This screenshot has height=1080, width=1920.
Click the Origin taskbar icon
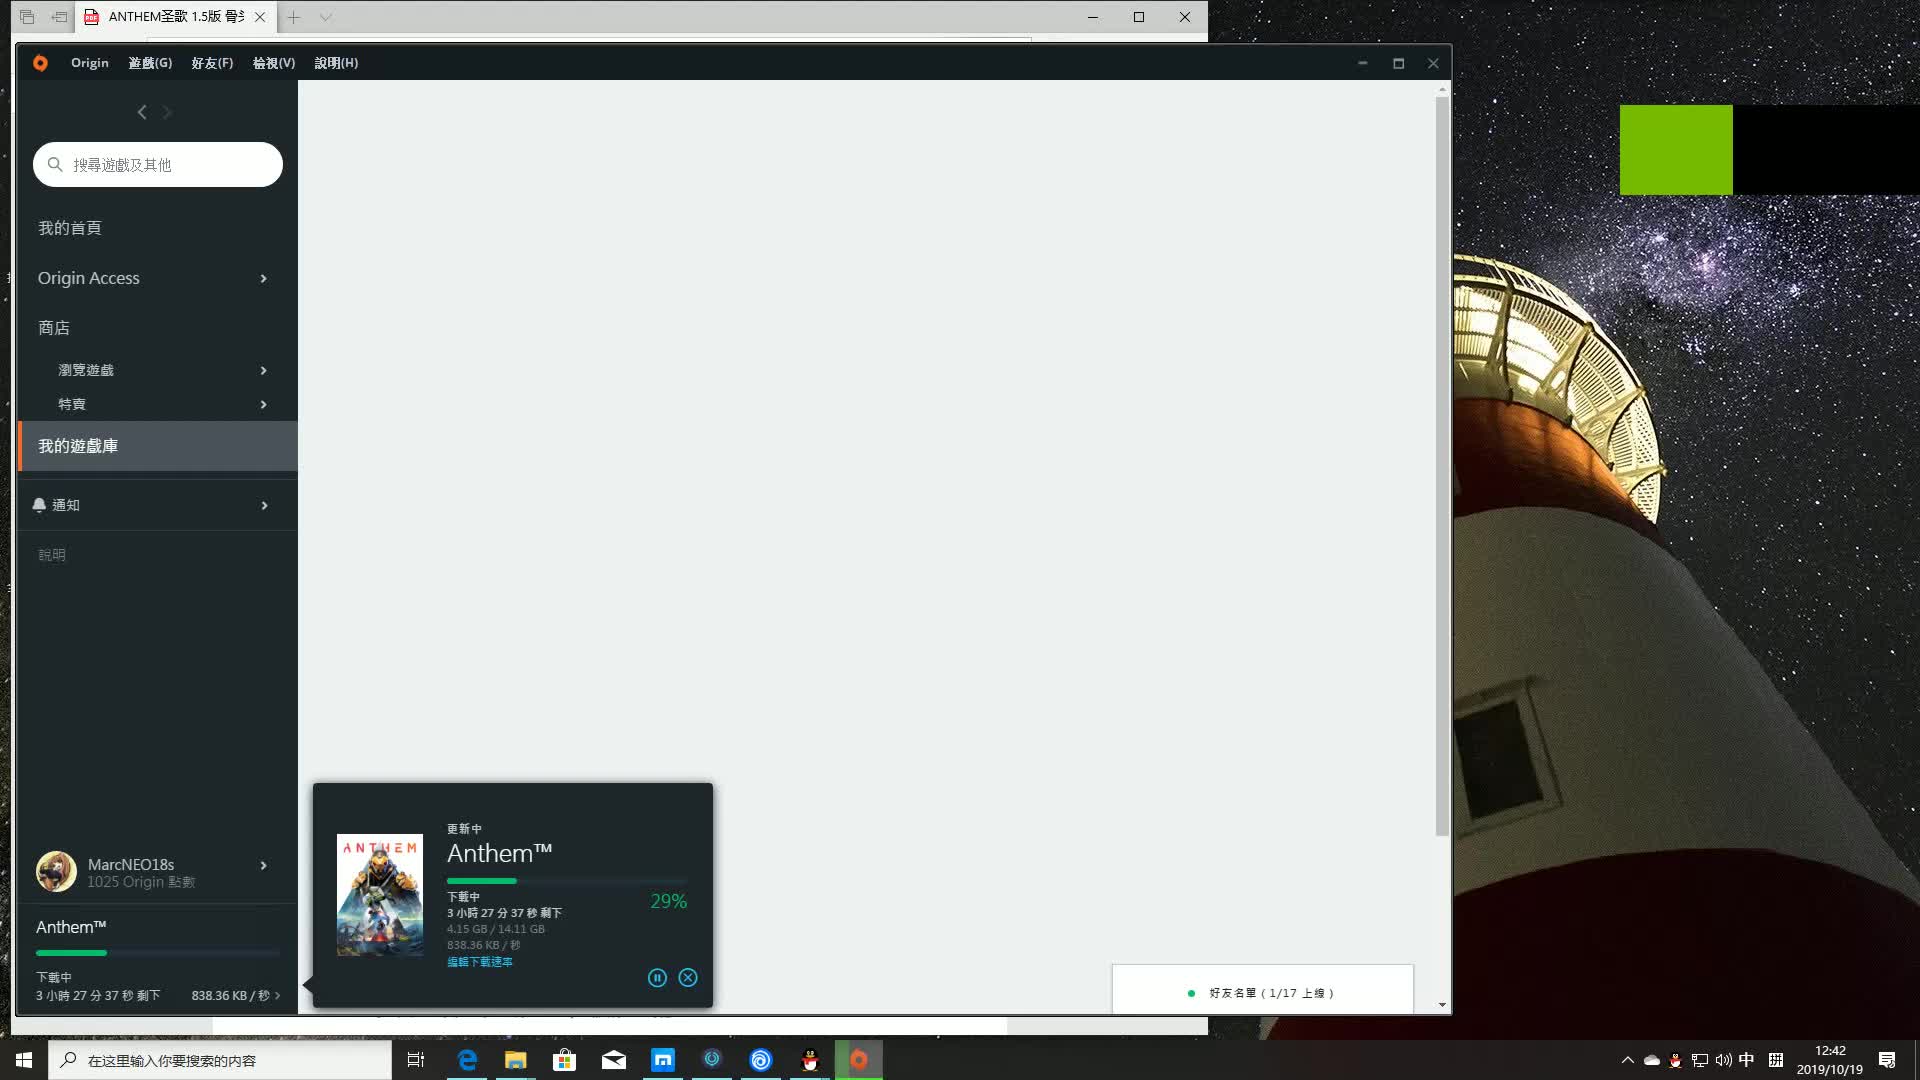858,1059
